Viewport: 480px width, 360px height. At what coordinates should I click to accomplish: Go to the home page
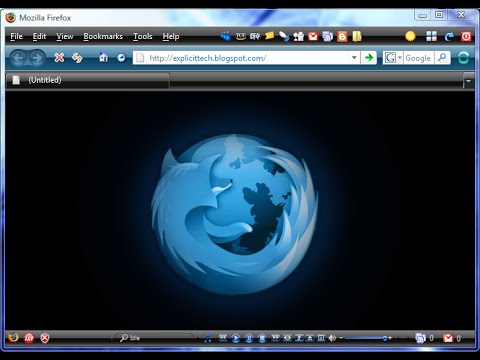[103, 57]
